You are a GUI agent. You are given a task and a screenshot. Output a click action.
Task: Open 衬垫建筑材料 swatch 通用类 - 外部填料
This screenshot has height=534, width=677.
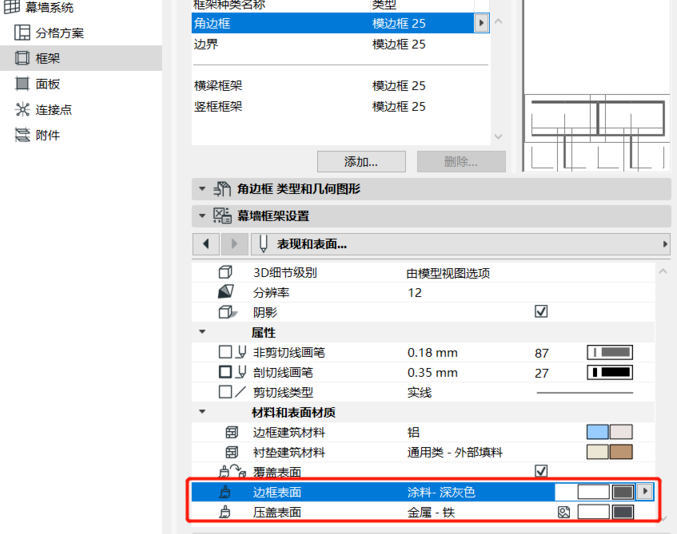610,452
